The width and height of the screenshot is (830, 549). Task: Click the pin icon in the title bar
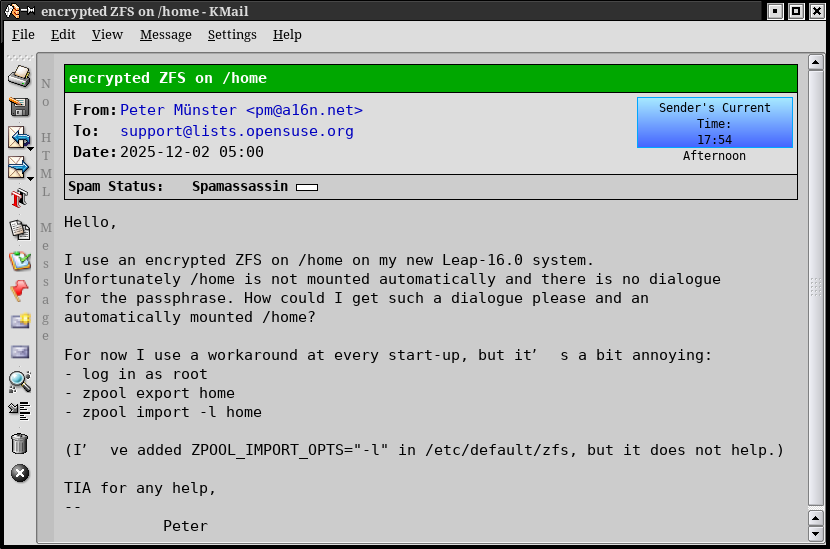point(28,11)
